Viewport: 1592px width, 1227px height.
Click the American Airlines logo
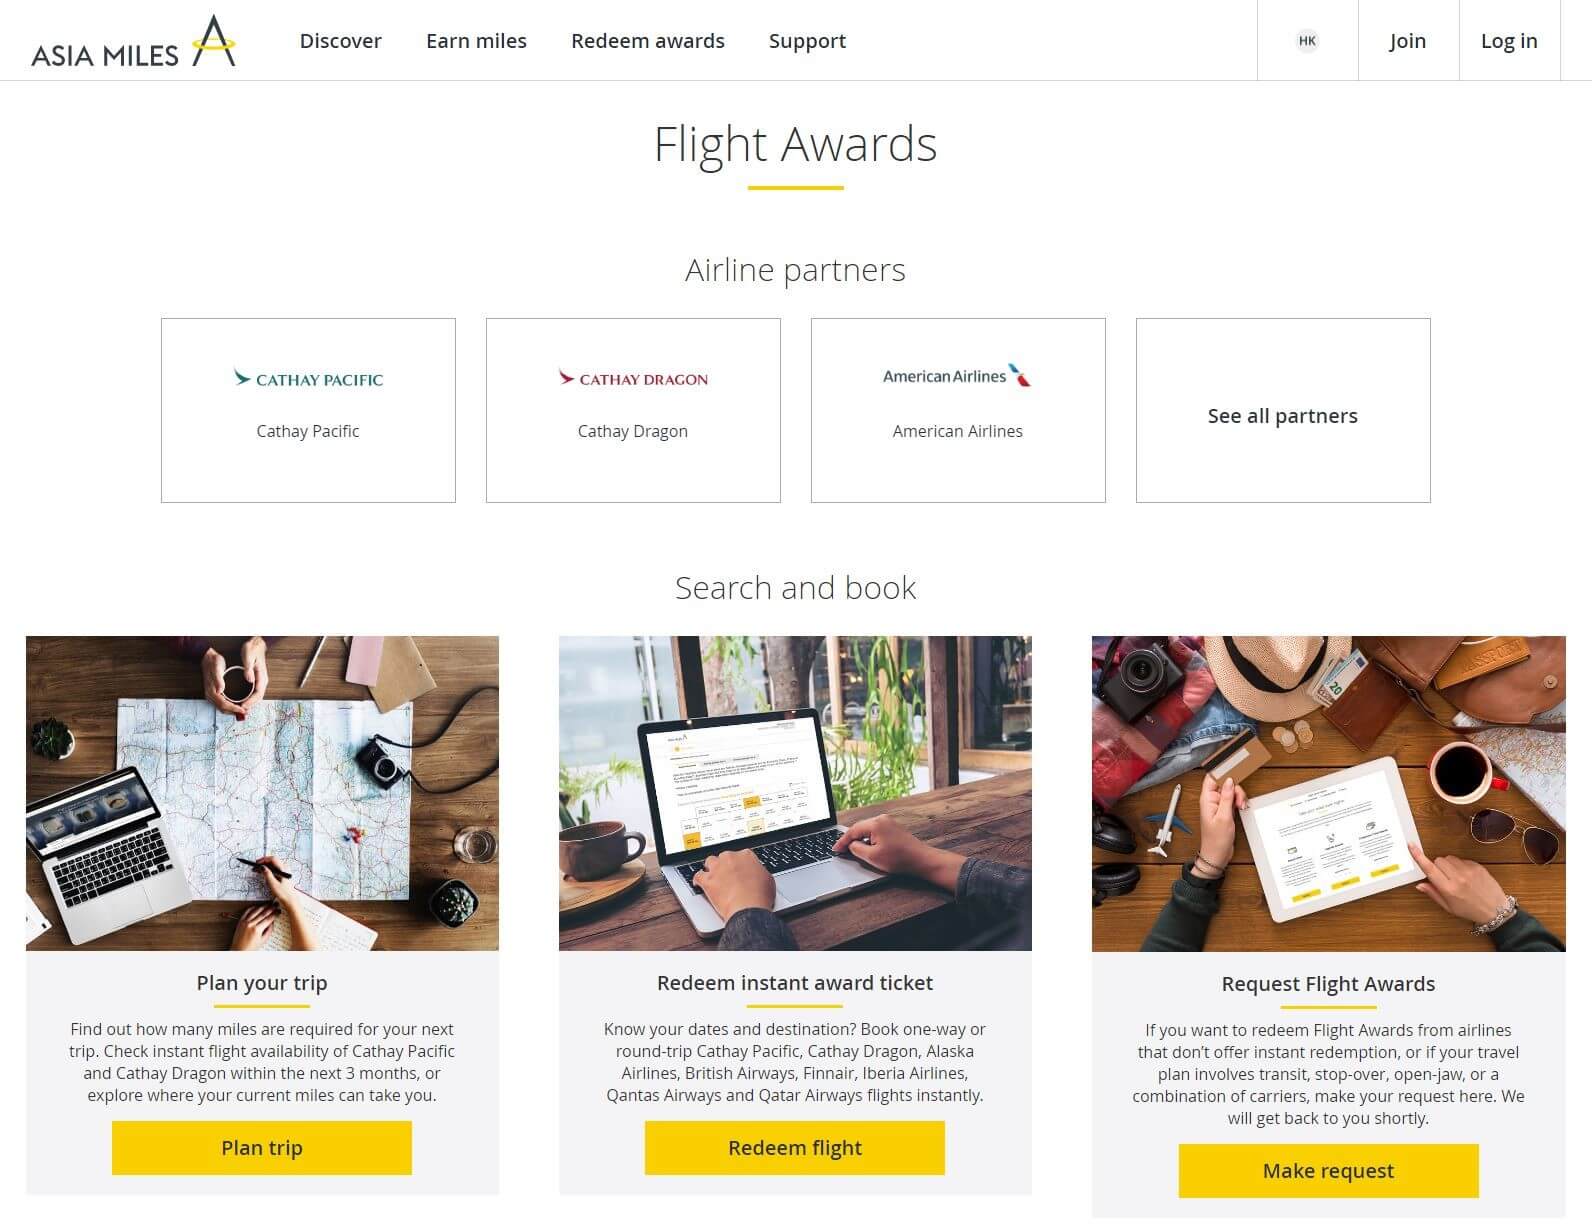(x=957, y=376)
